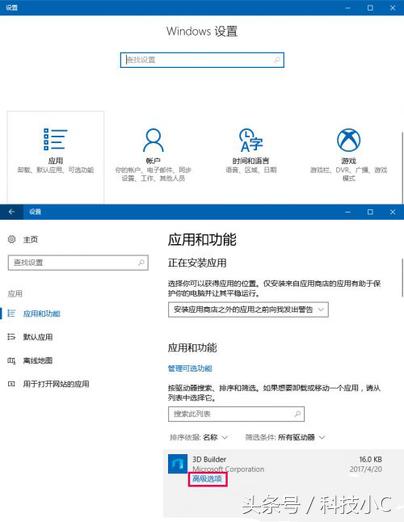
Task: Open the 时间和语言 settings icon
Action: tap(251, 140)
